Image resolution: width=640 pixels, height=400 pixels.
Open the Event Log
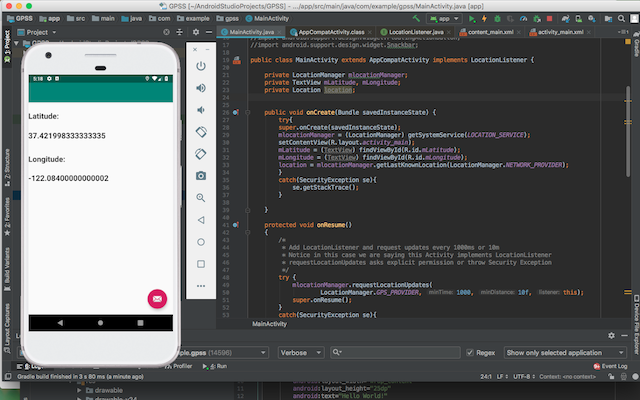coord(611,366)
